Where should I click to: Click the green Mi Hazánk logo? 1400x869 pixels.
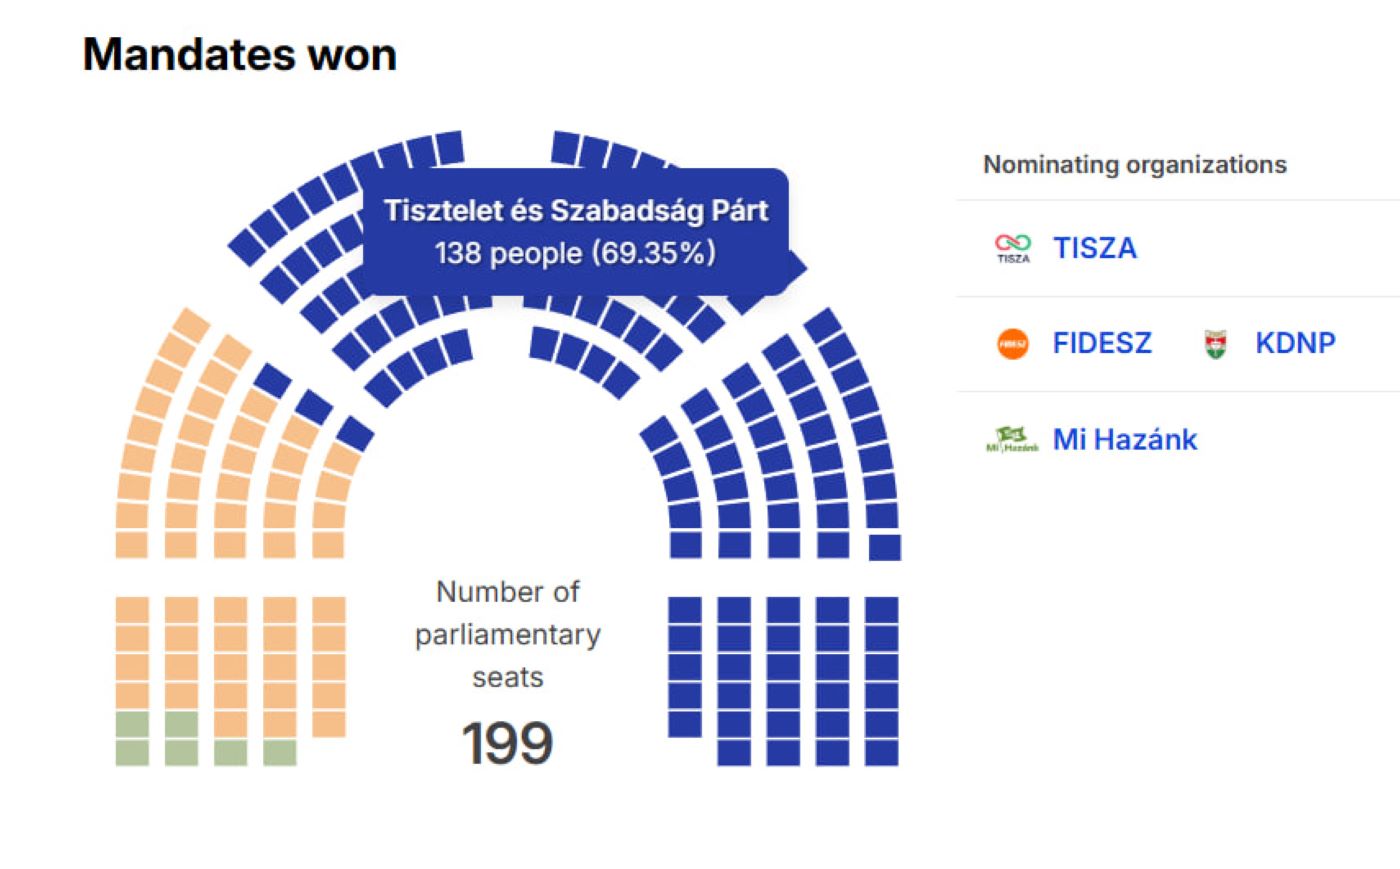tap(1012, 439)
